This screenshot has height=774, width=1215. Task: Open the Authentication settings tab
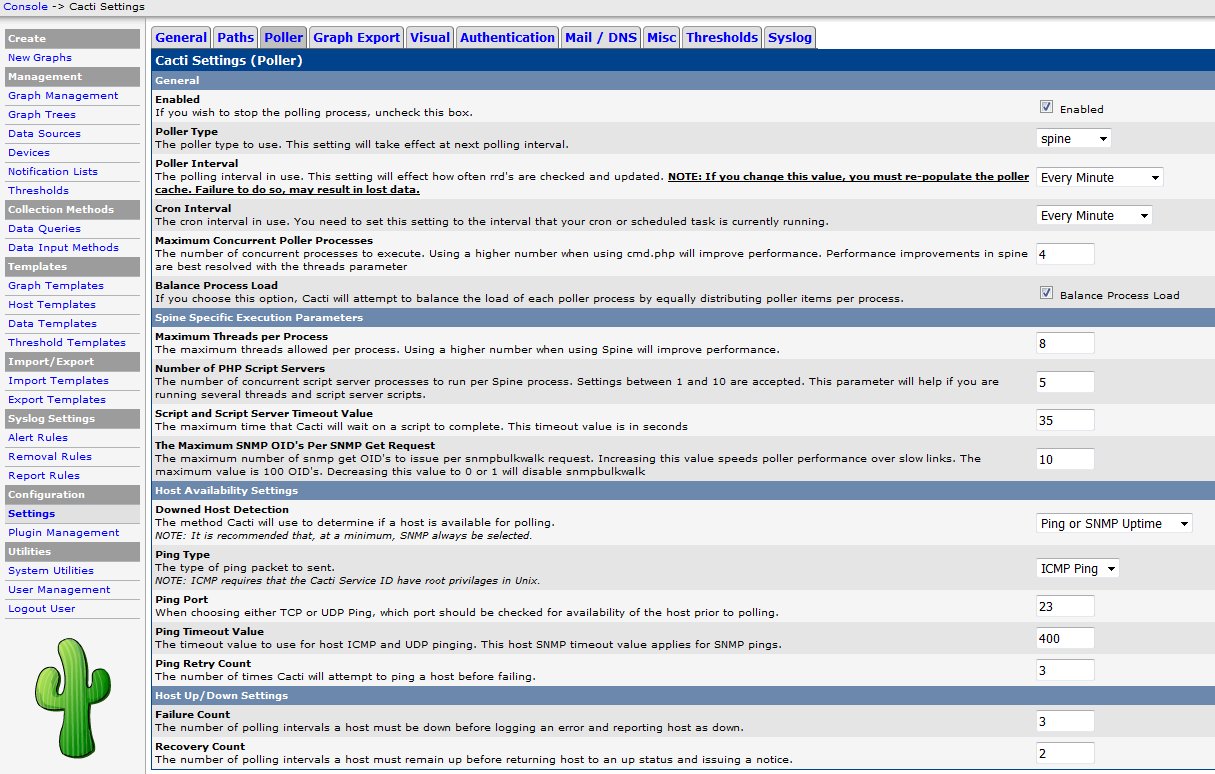pos(507,38)
